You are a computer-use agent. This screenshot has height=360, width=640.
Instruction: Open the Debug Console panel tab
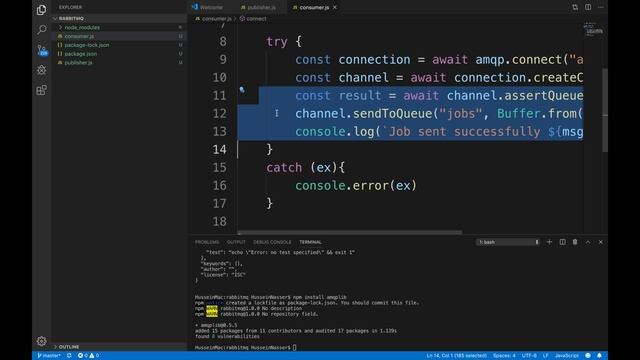pyautogui.click(x=272, y=242)
